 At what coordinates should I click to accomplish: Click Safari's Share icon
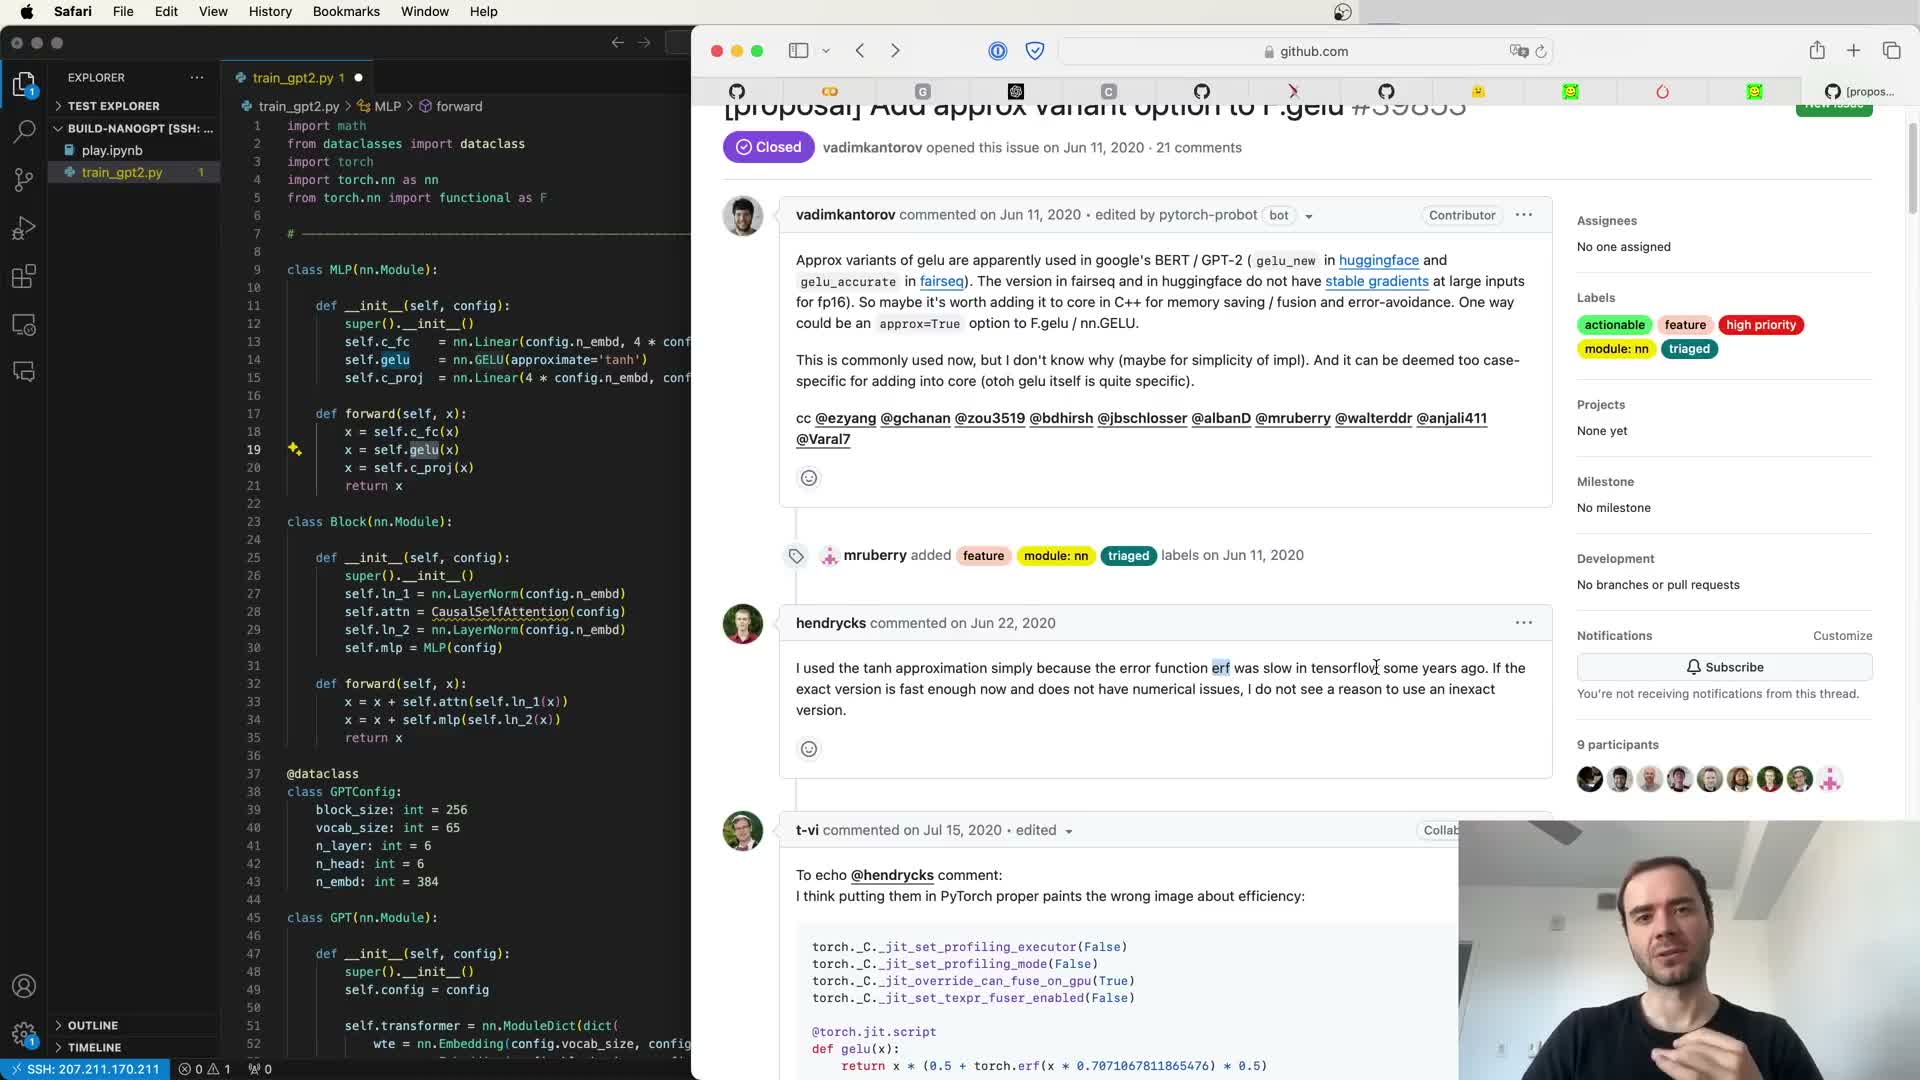point(1817,51)
